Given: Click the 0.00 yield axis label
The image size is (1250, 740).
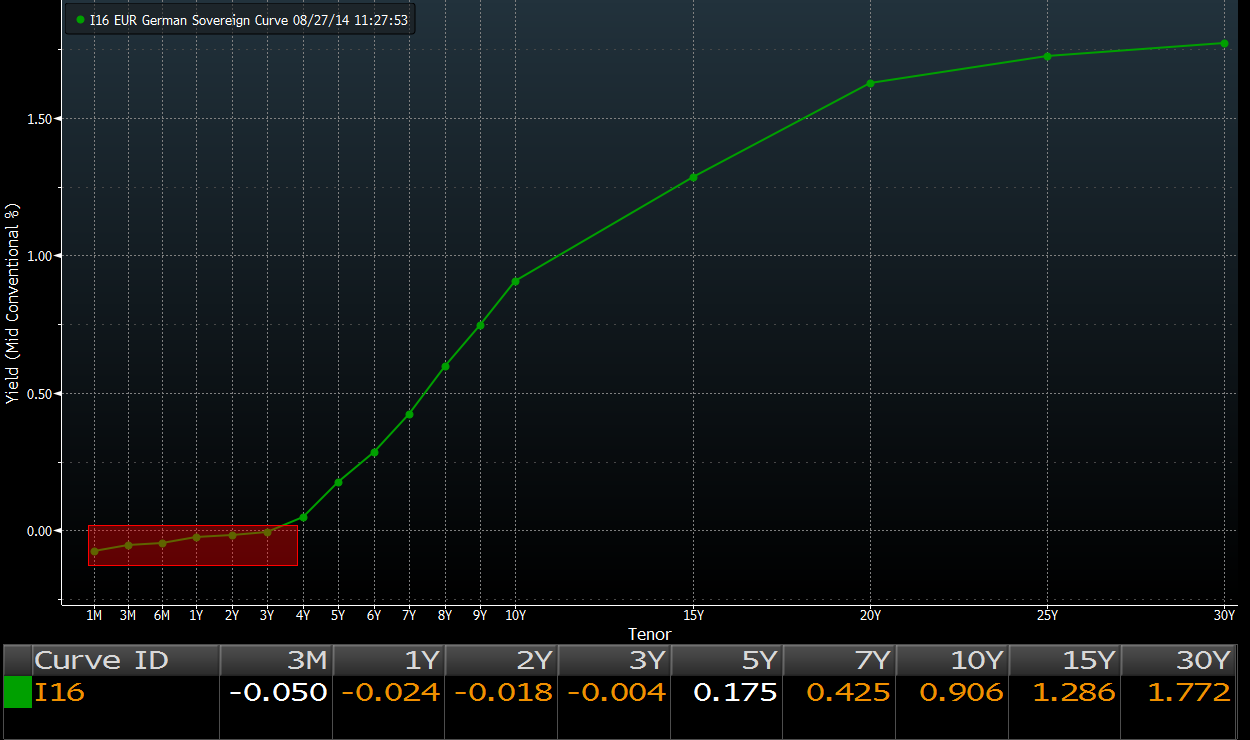Looking at the screenshot, I should 39,531.
